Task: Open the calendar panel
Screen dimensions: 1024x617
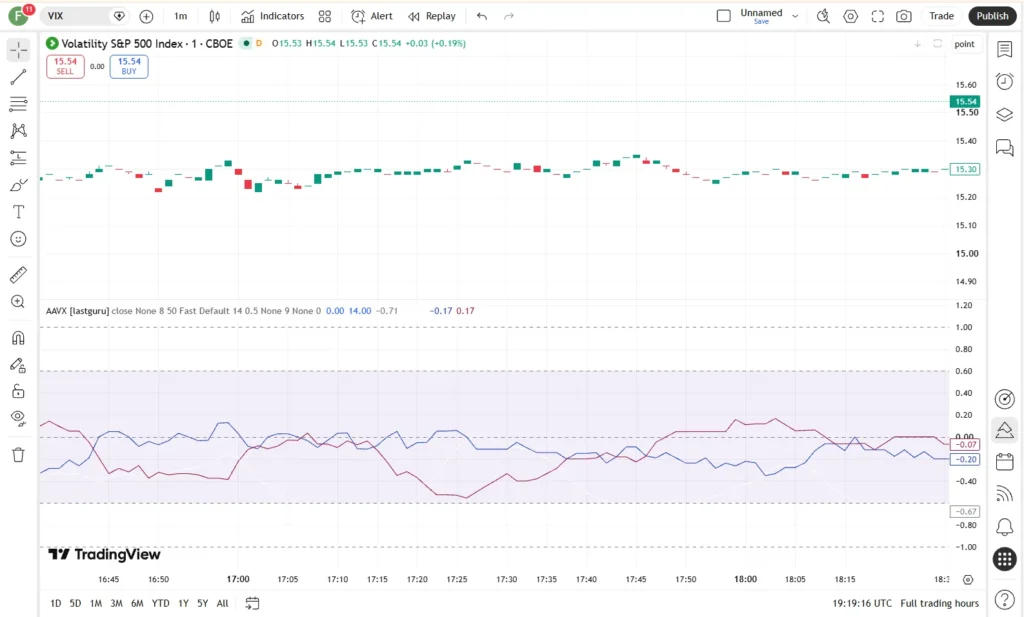Action: tap(1004, 462)
